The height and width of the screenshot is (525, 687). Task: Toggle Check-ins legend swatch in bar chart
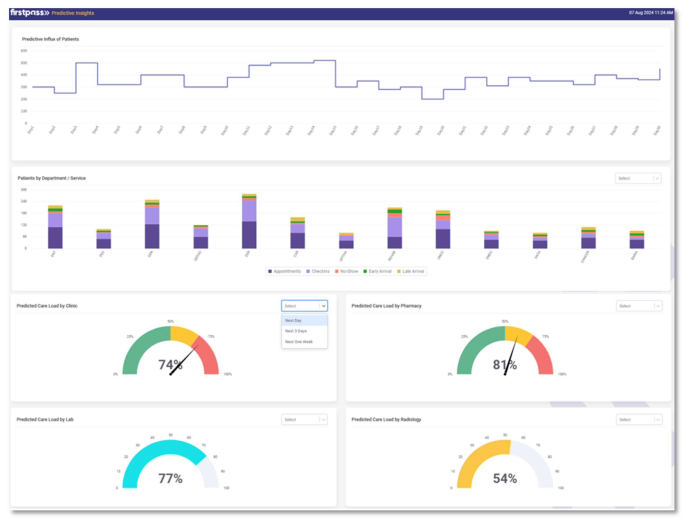tap(307, 271)
